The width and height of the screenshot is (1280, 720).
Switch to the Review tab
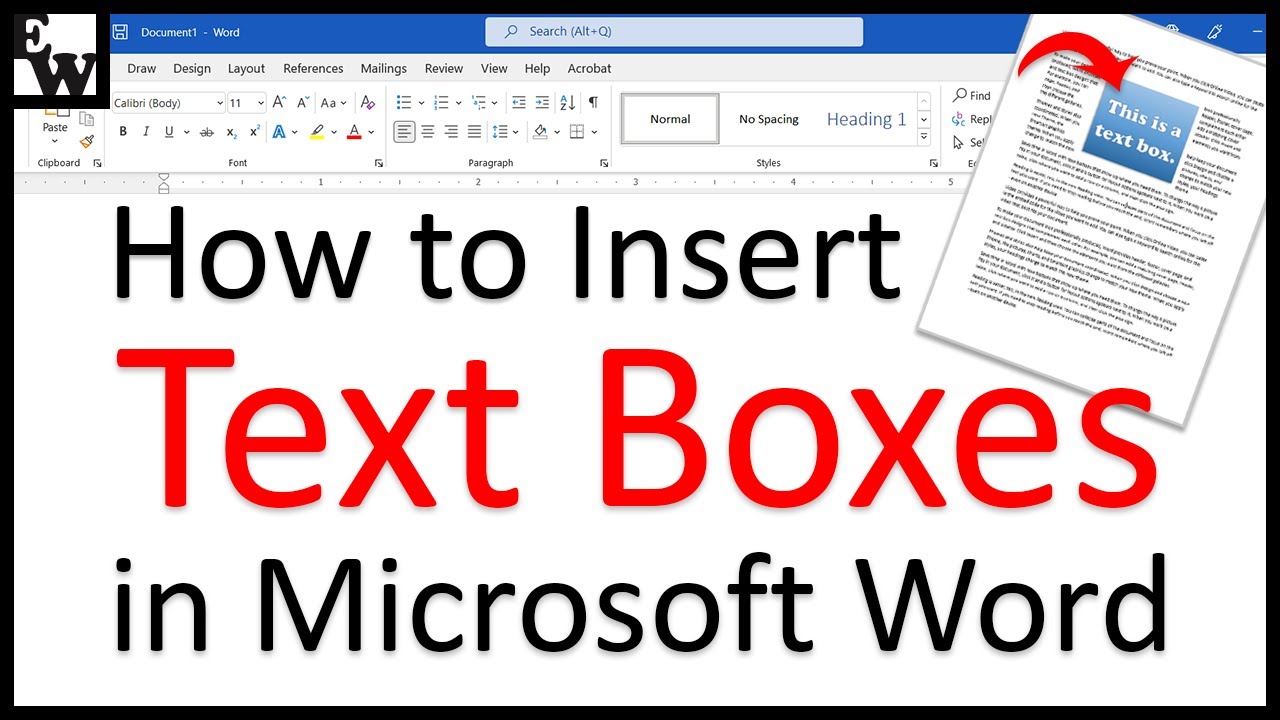point(444,68)
